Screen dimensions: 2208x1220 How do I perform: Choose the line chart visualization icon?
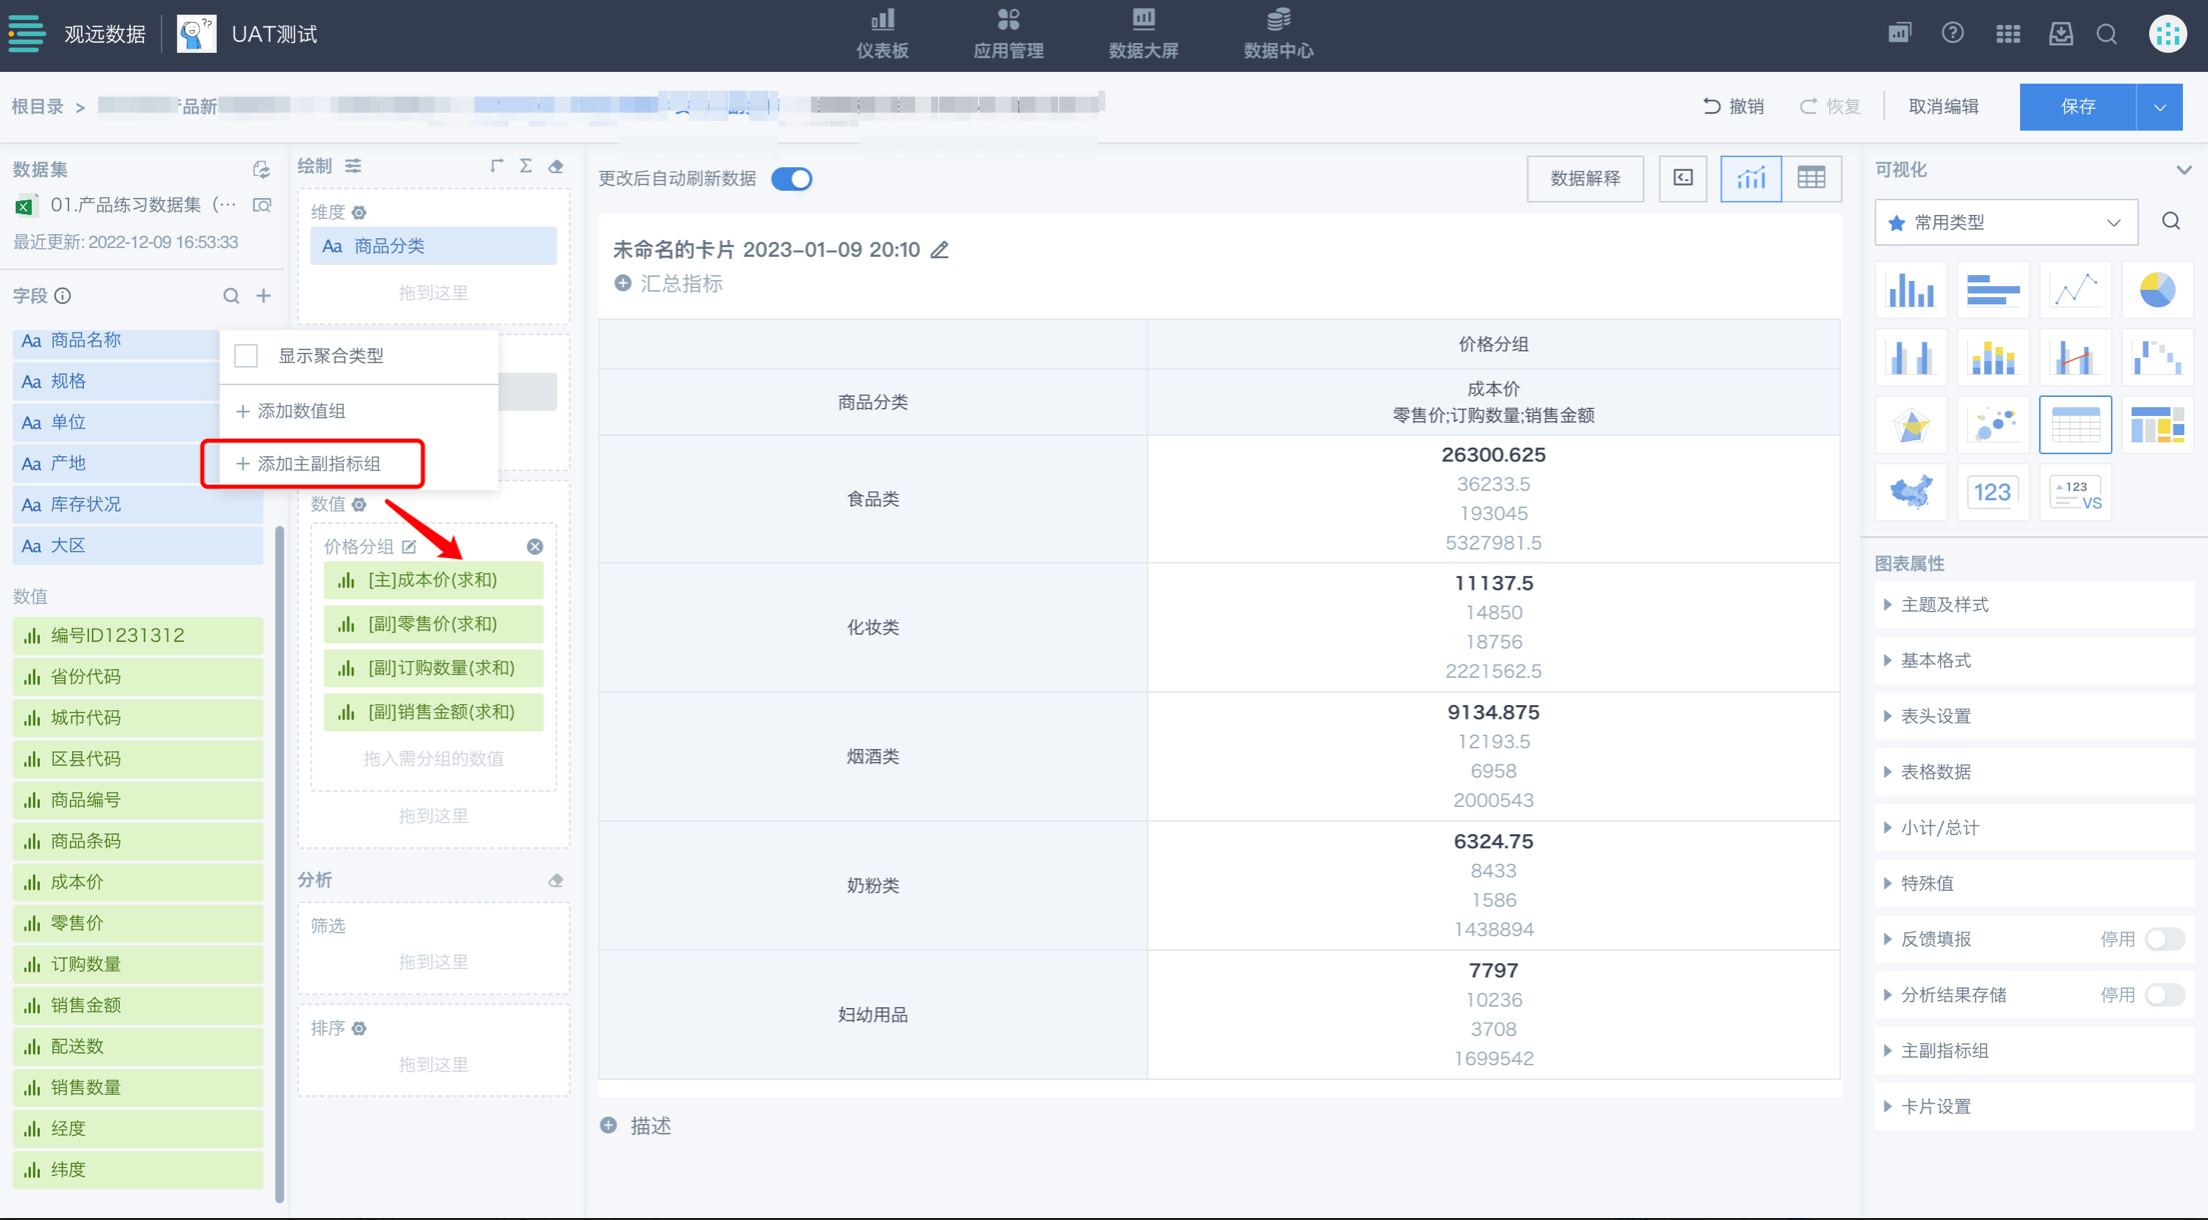(2075, 290)
